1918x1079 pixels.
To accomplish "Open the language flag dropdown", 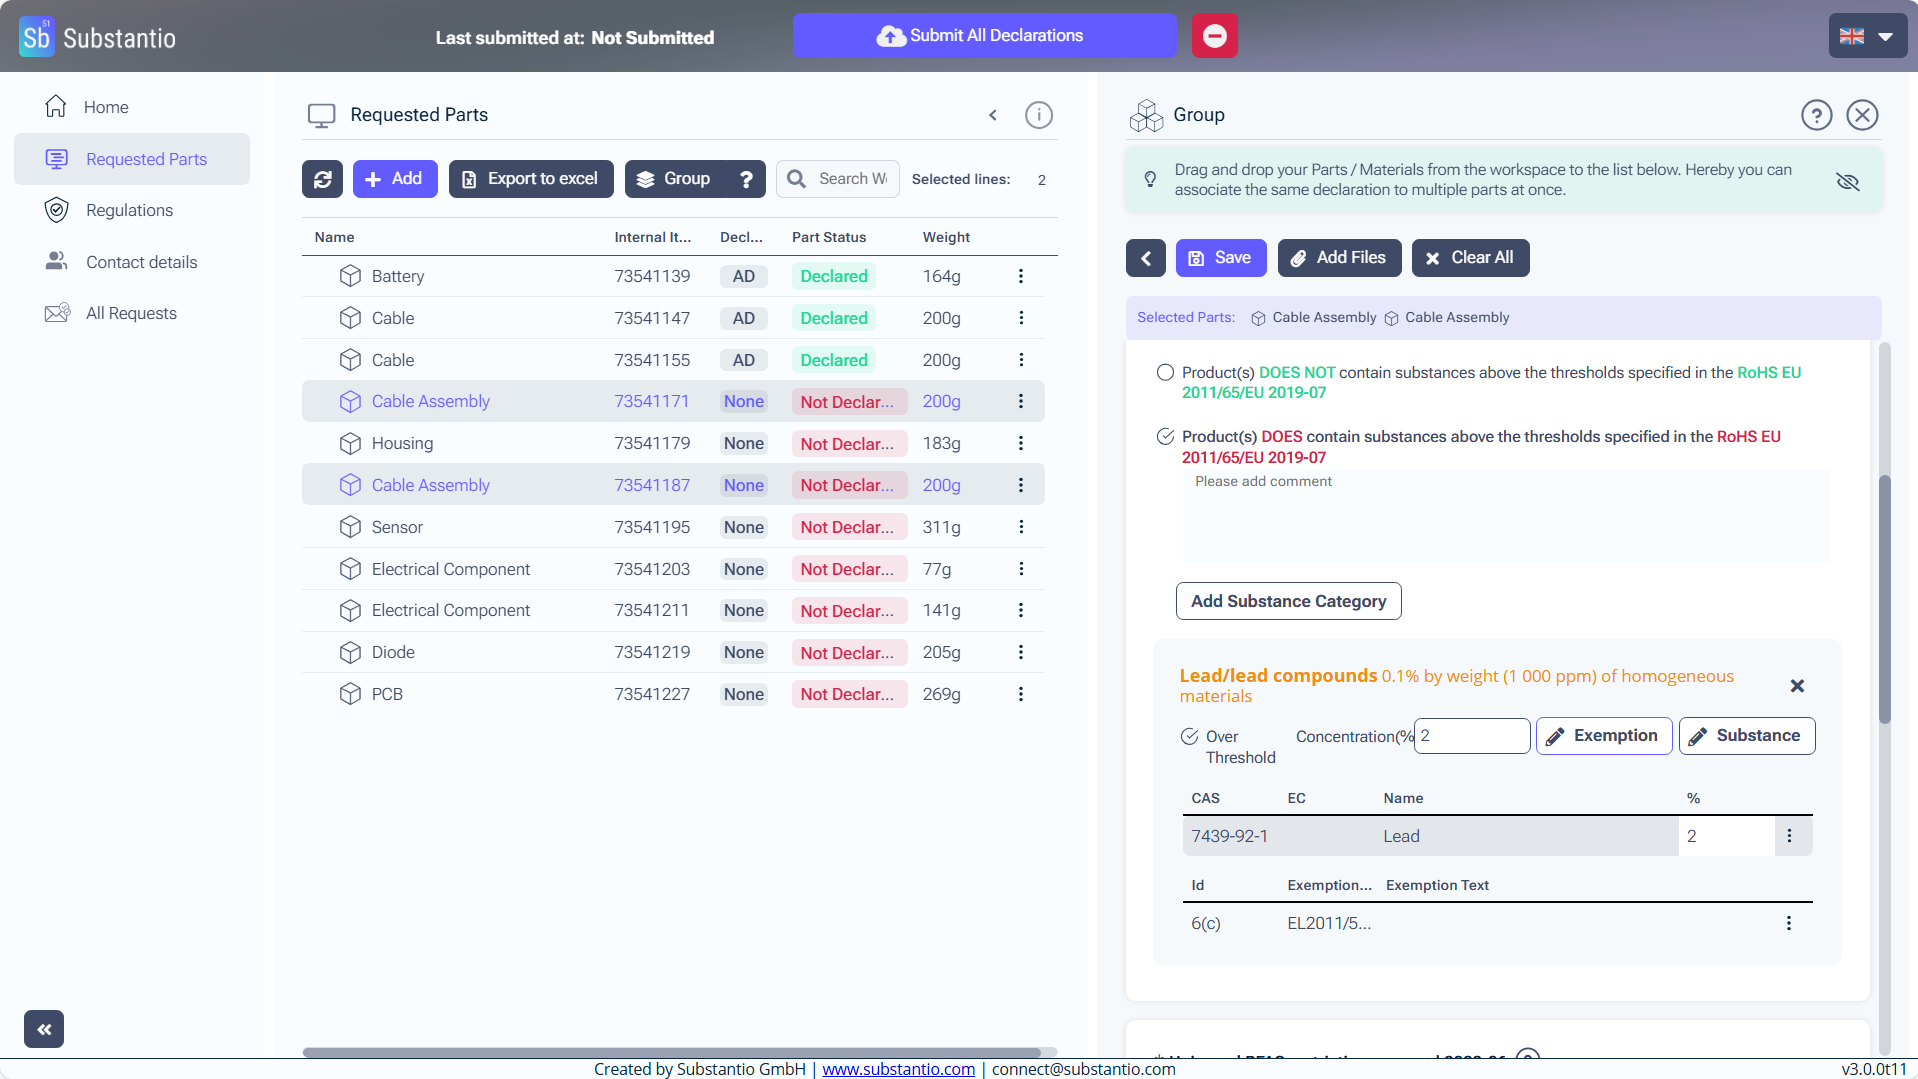I will (x=1866, y=36).
